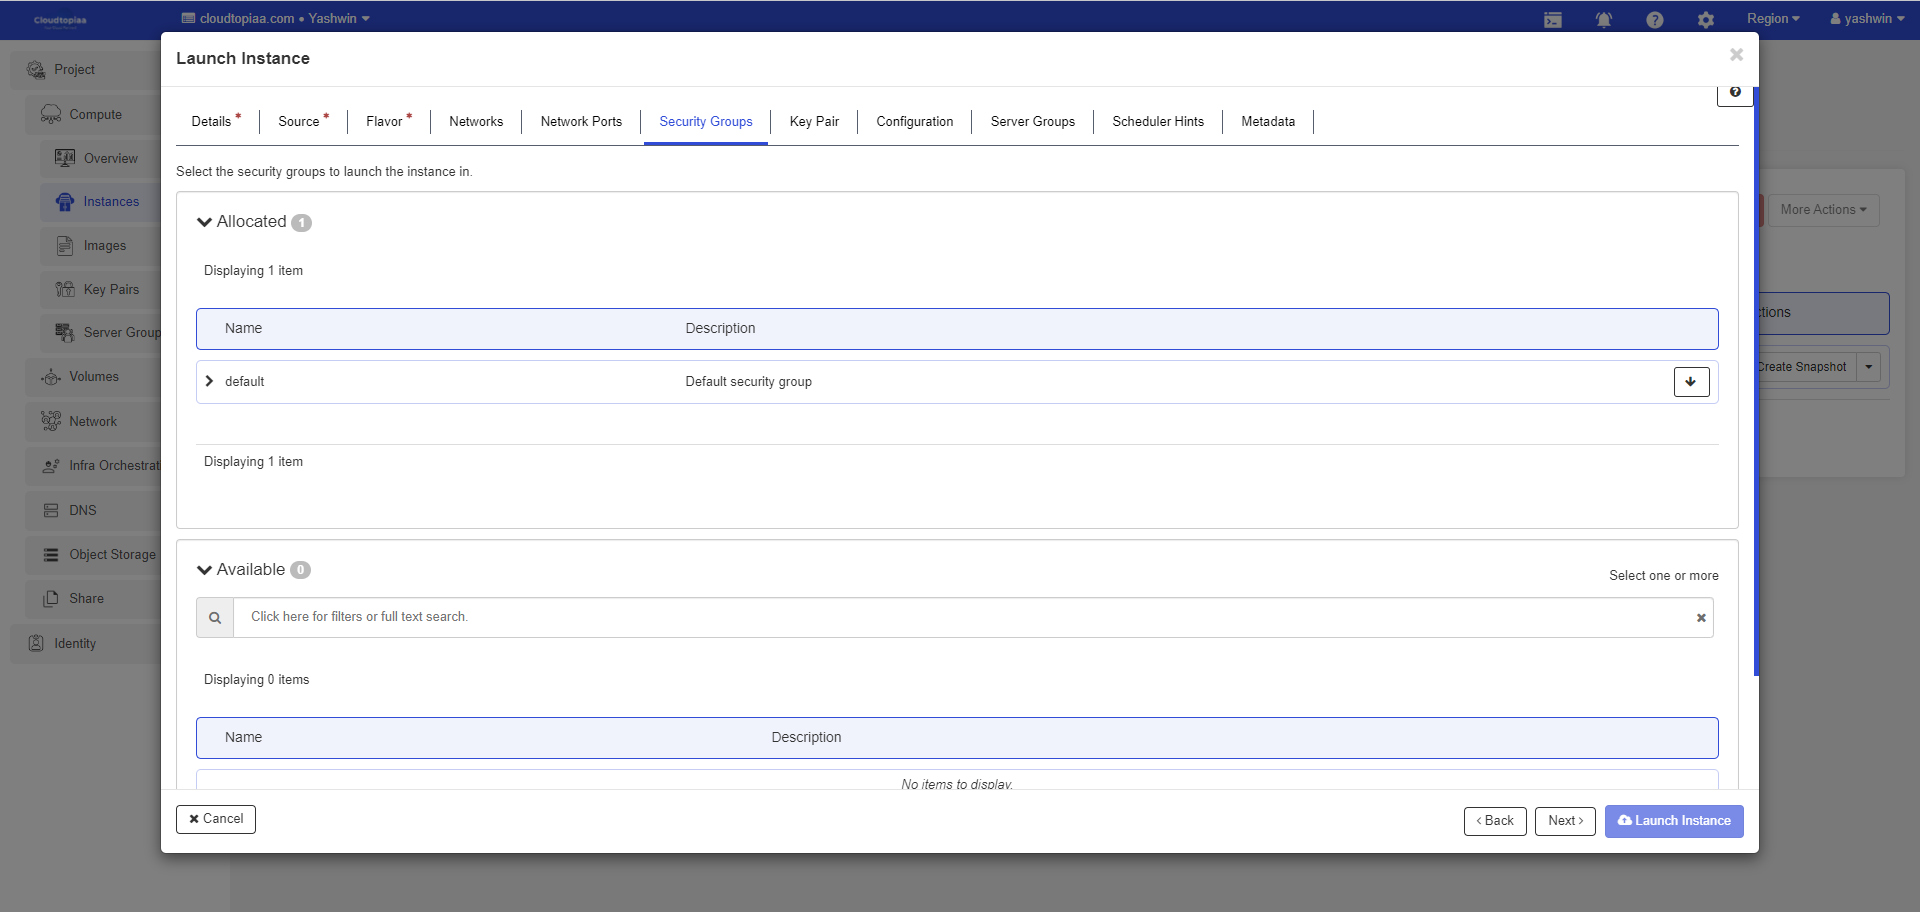Open the yashwin user menu
Screen dimensions: 1920x912
(1867, 19)
